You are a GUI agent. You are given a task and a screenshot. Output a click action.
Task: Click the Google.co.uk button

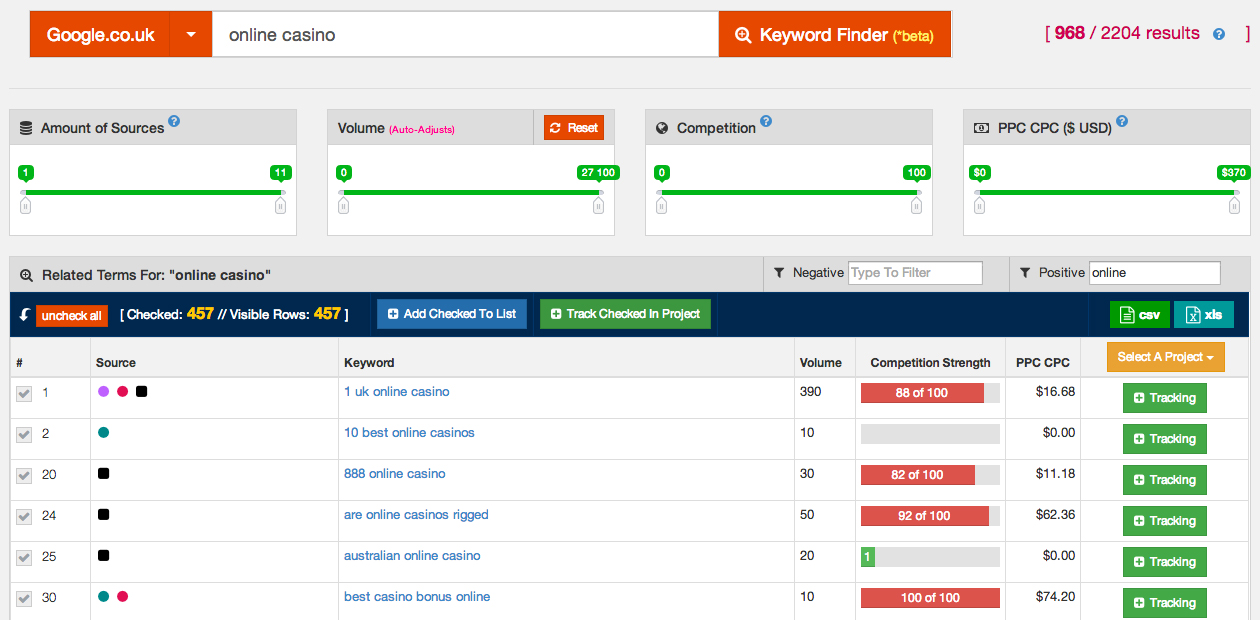pyautogui.click(x=100, y=35)
